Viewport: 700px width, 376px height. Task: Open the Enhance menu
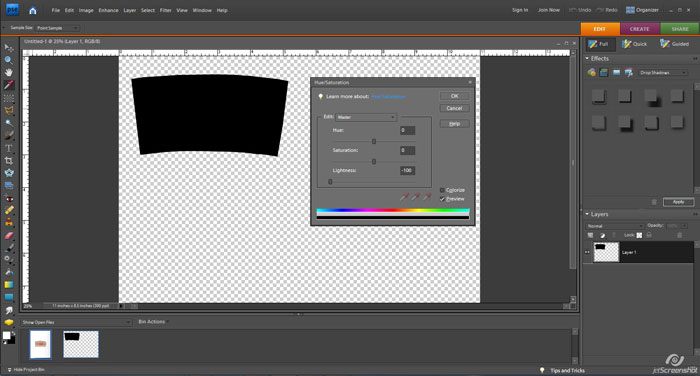pos(108,10)
